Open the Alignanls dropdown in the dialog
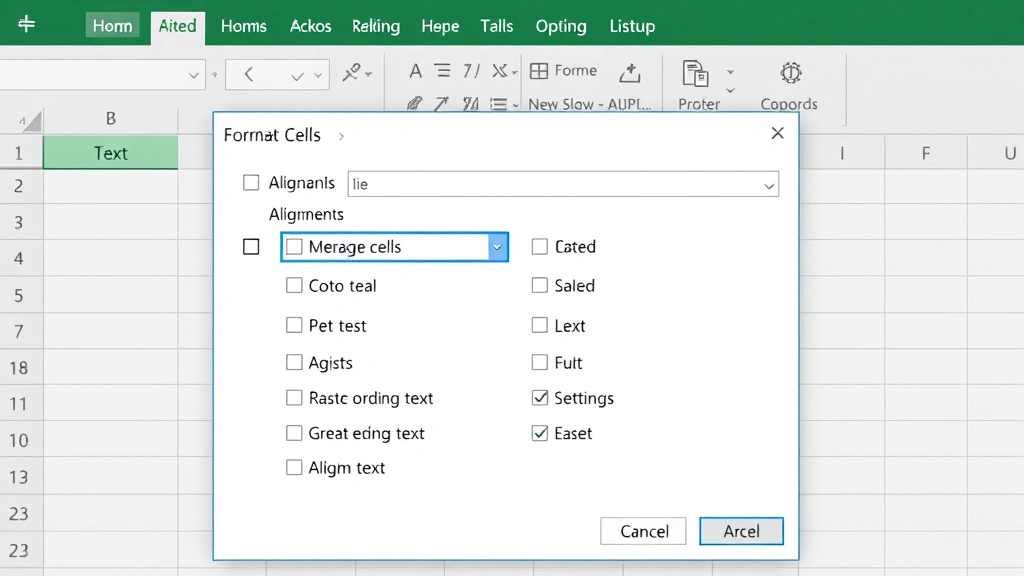The height and width of the screenshot is (576, 1024). coord(768,184)
